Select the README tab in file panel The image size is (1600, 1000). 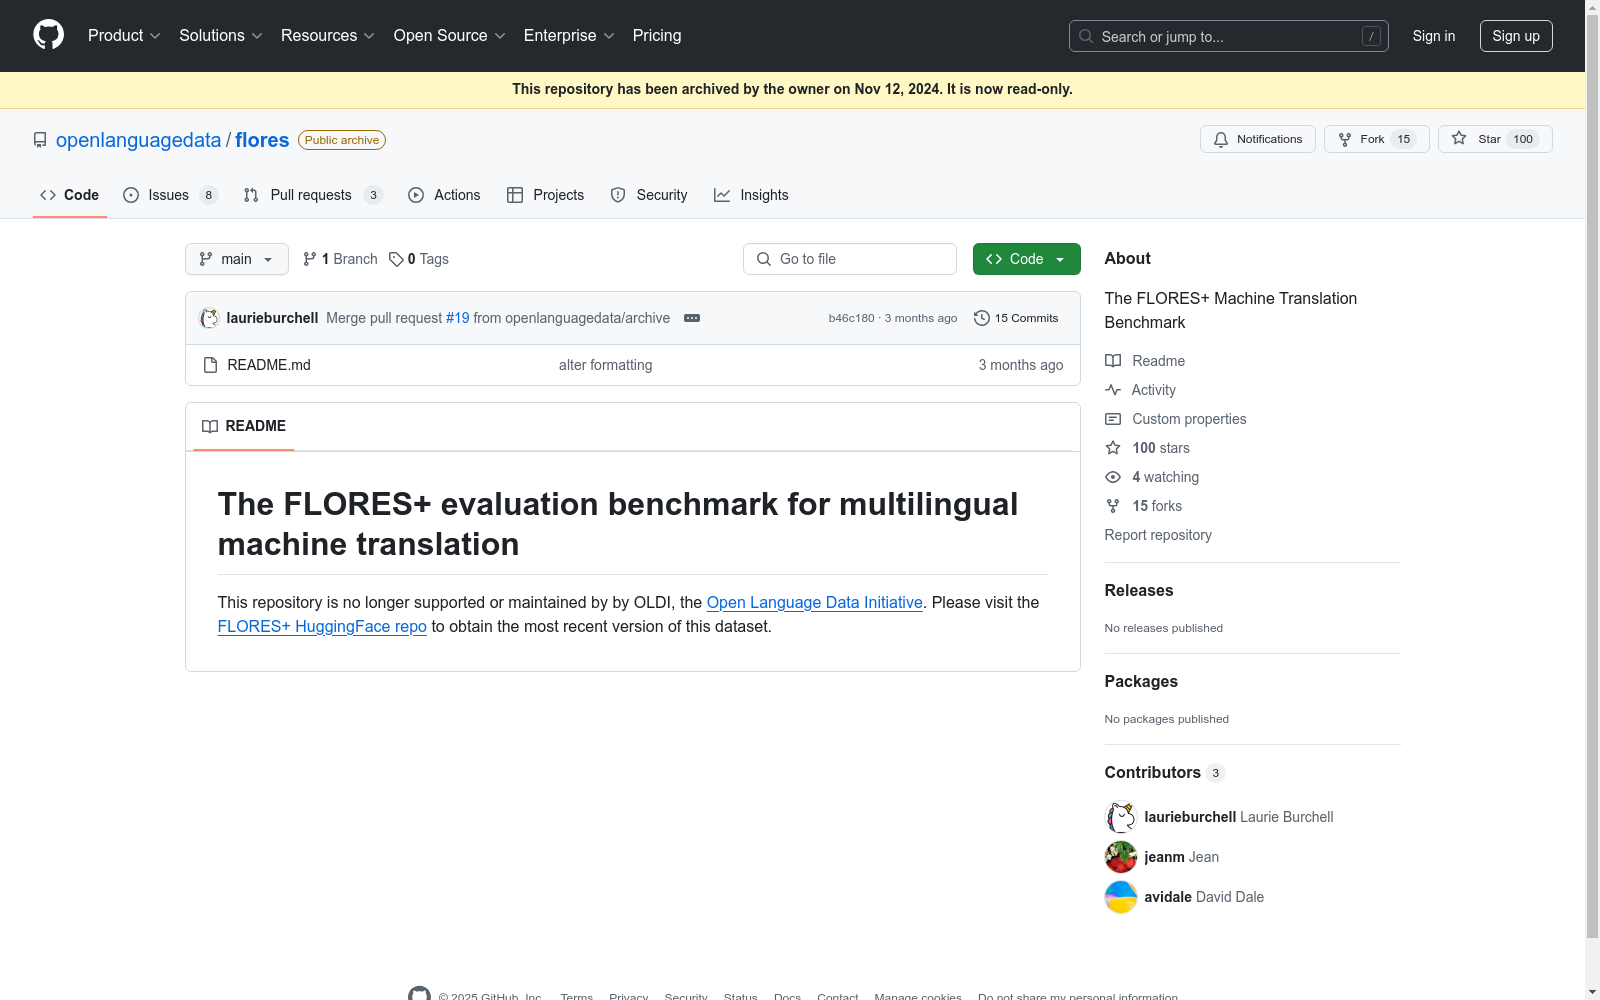coord(244,426)
